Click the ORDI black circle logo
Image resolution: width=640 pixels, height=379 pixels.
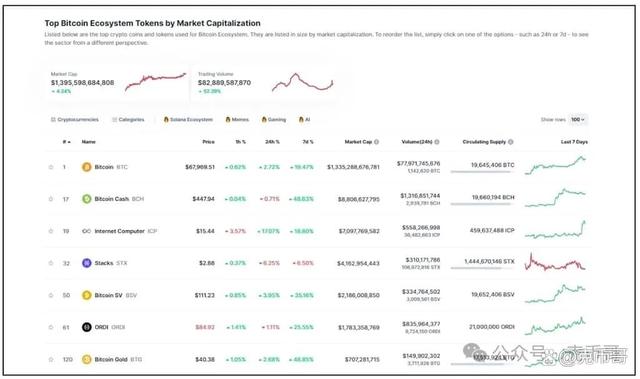click(x=87, y=327)
